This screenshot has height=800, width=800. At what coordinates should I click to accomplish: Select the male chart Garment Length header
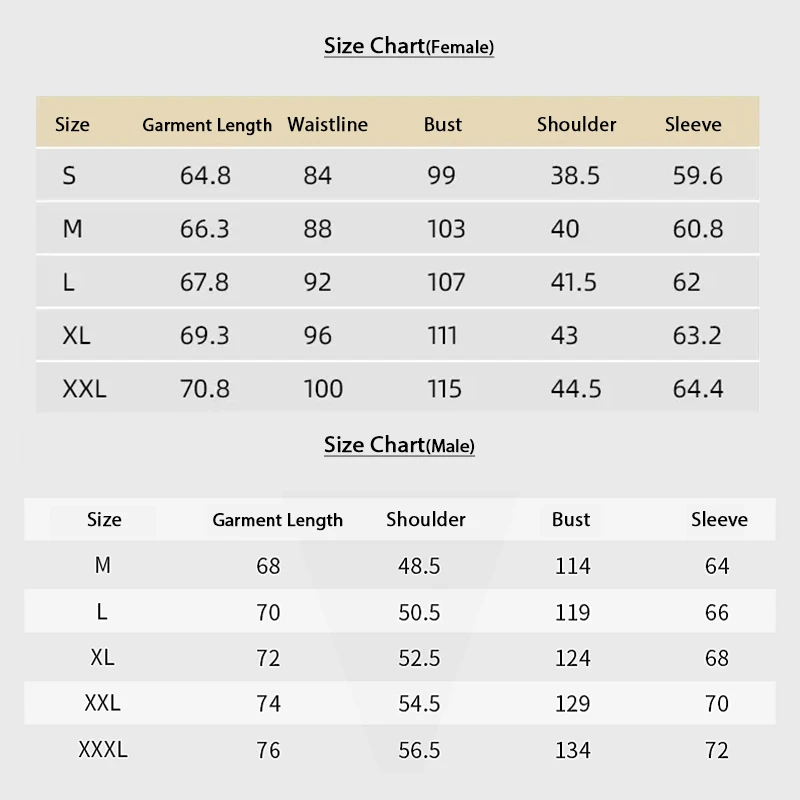coord(278,520)
